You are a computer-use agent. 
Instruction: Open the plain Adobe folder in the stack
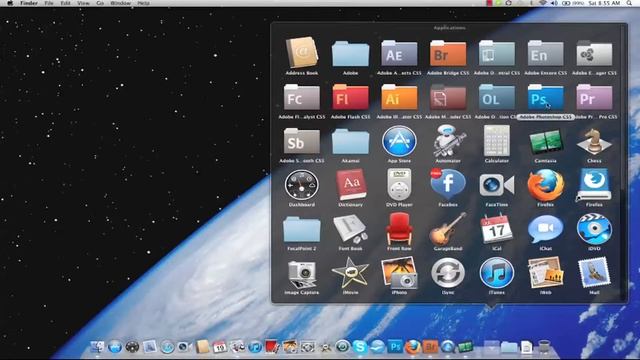click(350, 53)
